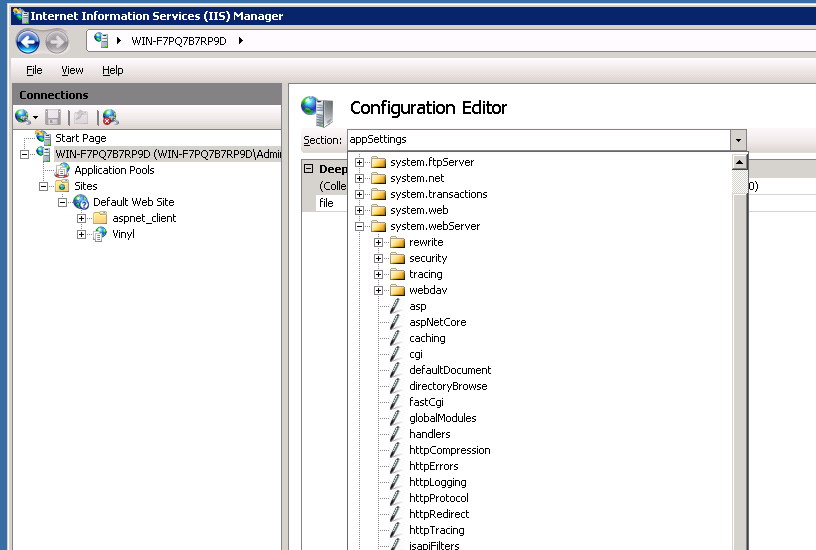Select the httpErrors section
Image resolution: width=816 pixels, height=550 pixels.
click(434, 466)
